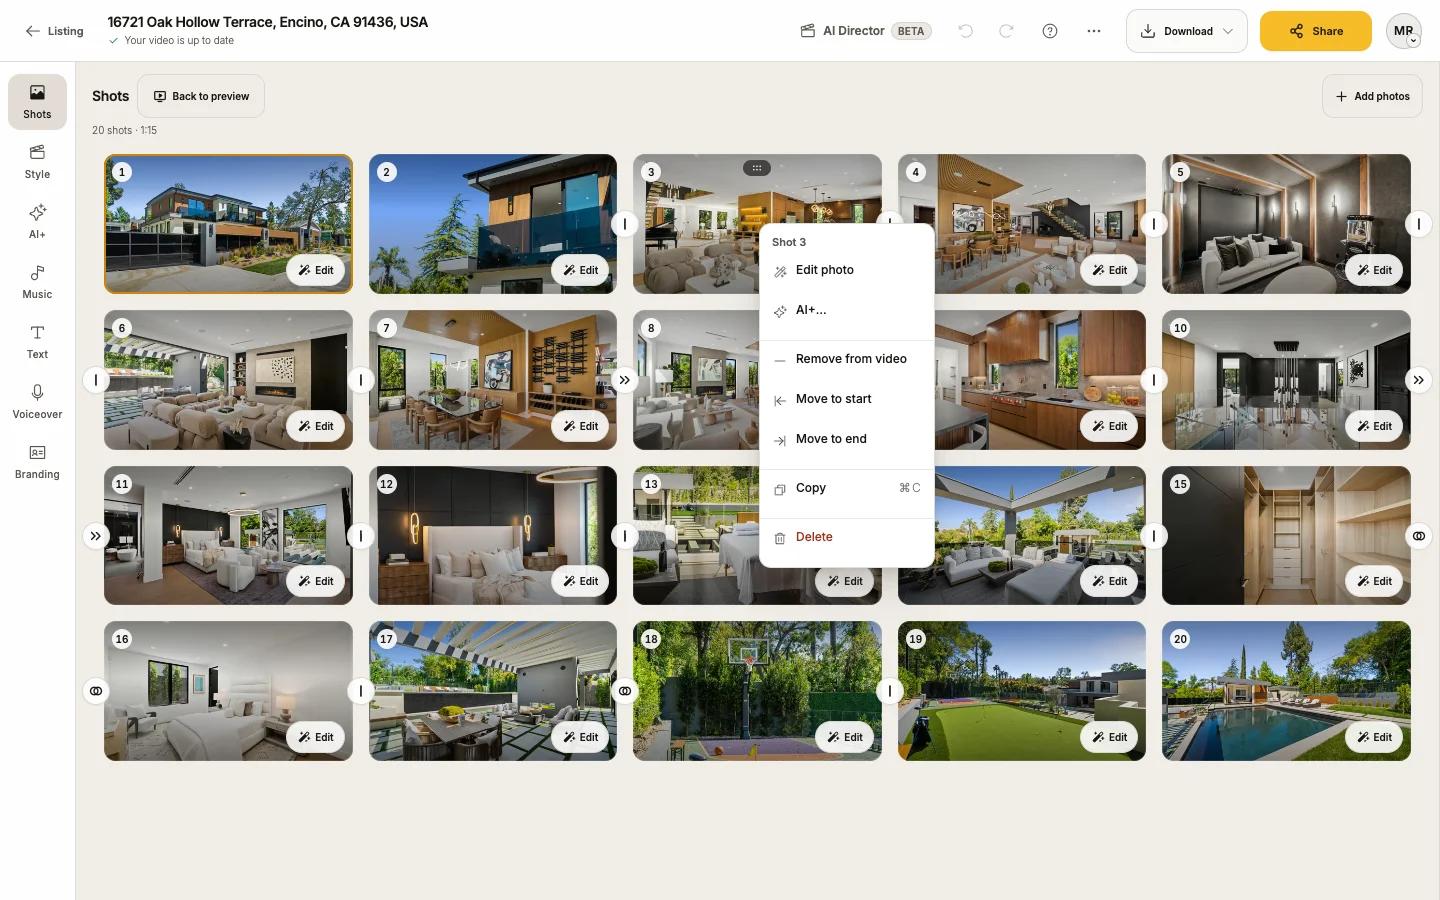Image resolution: width=1440 pixels, height=900 pixels.
Task: Open the MR account menu
Action: tap(1404, 31)
